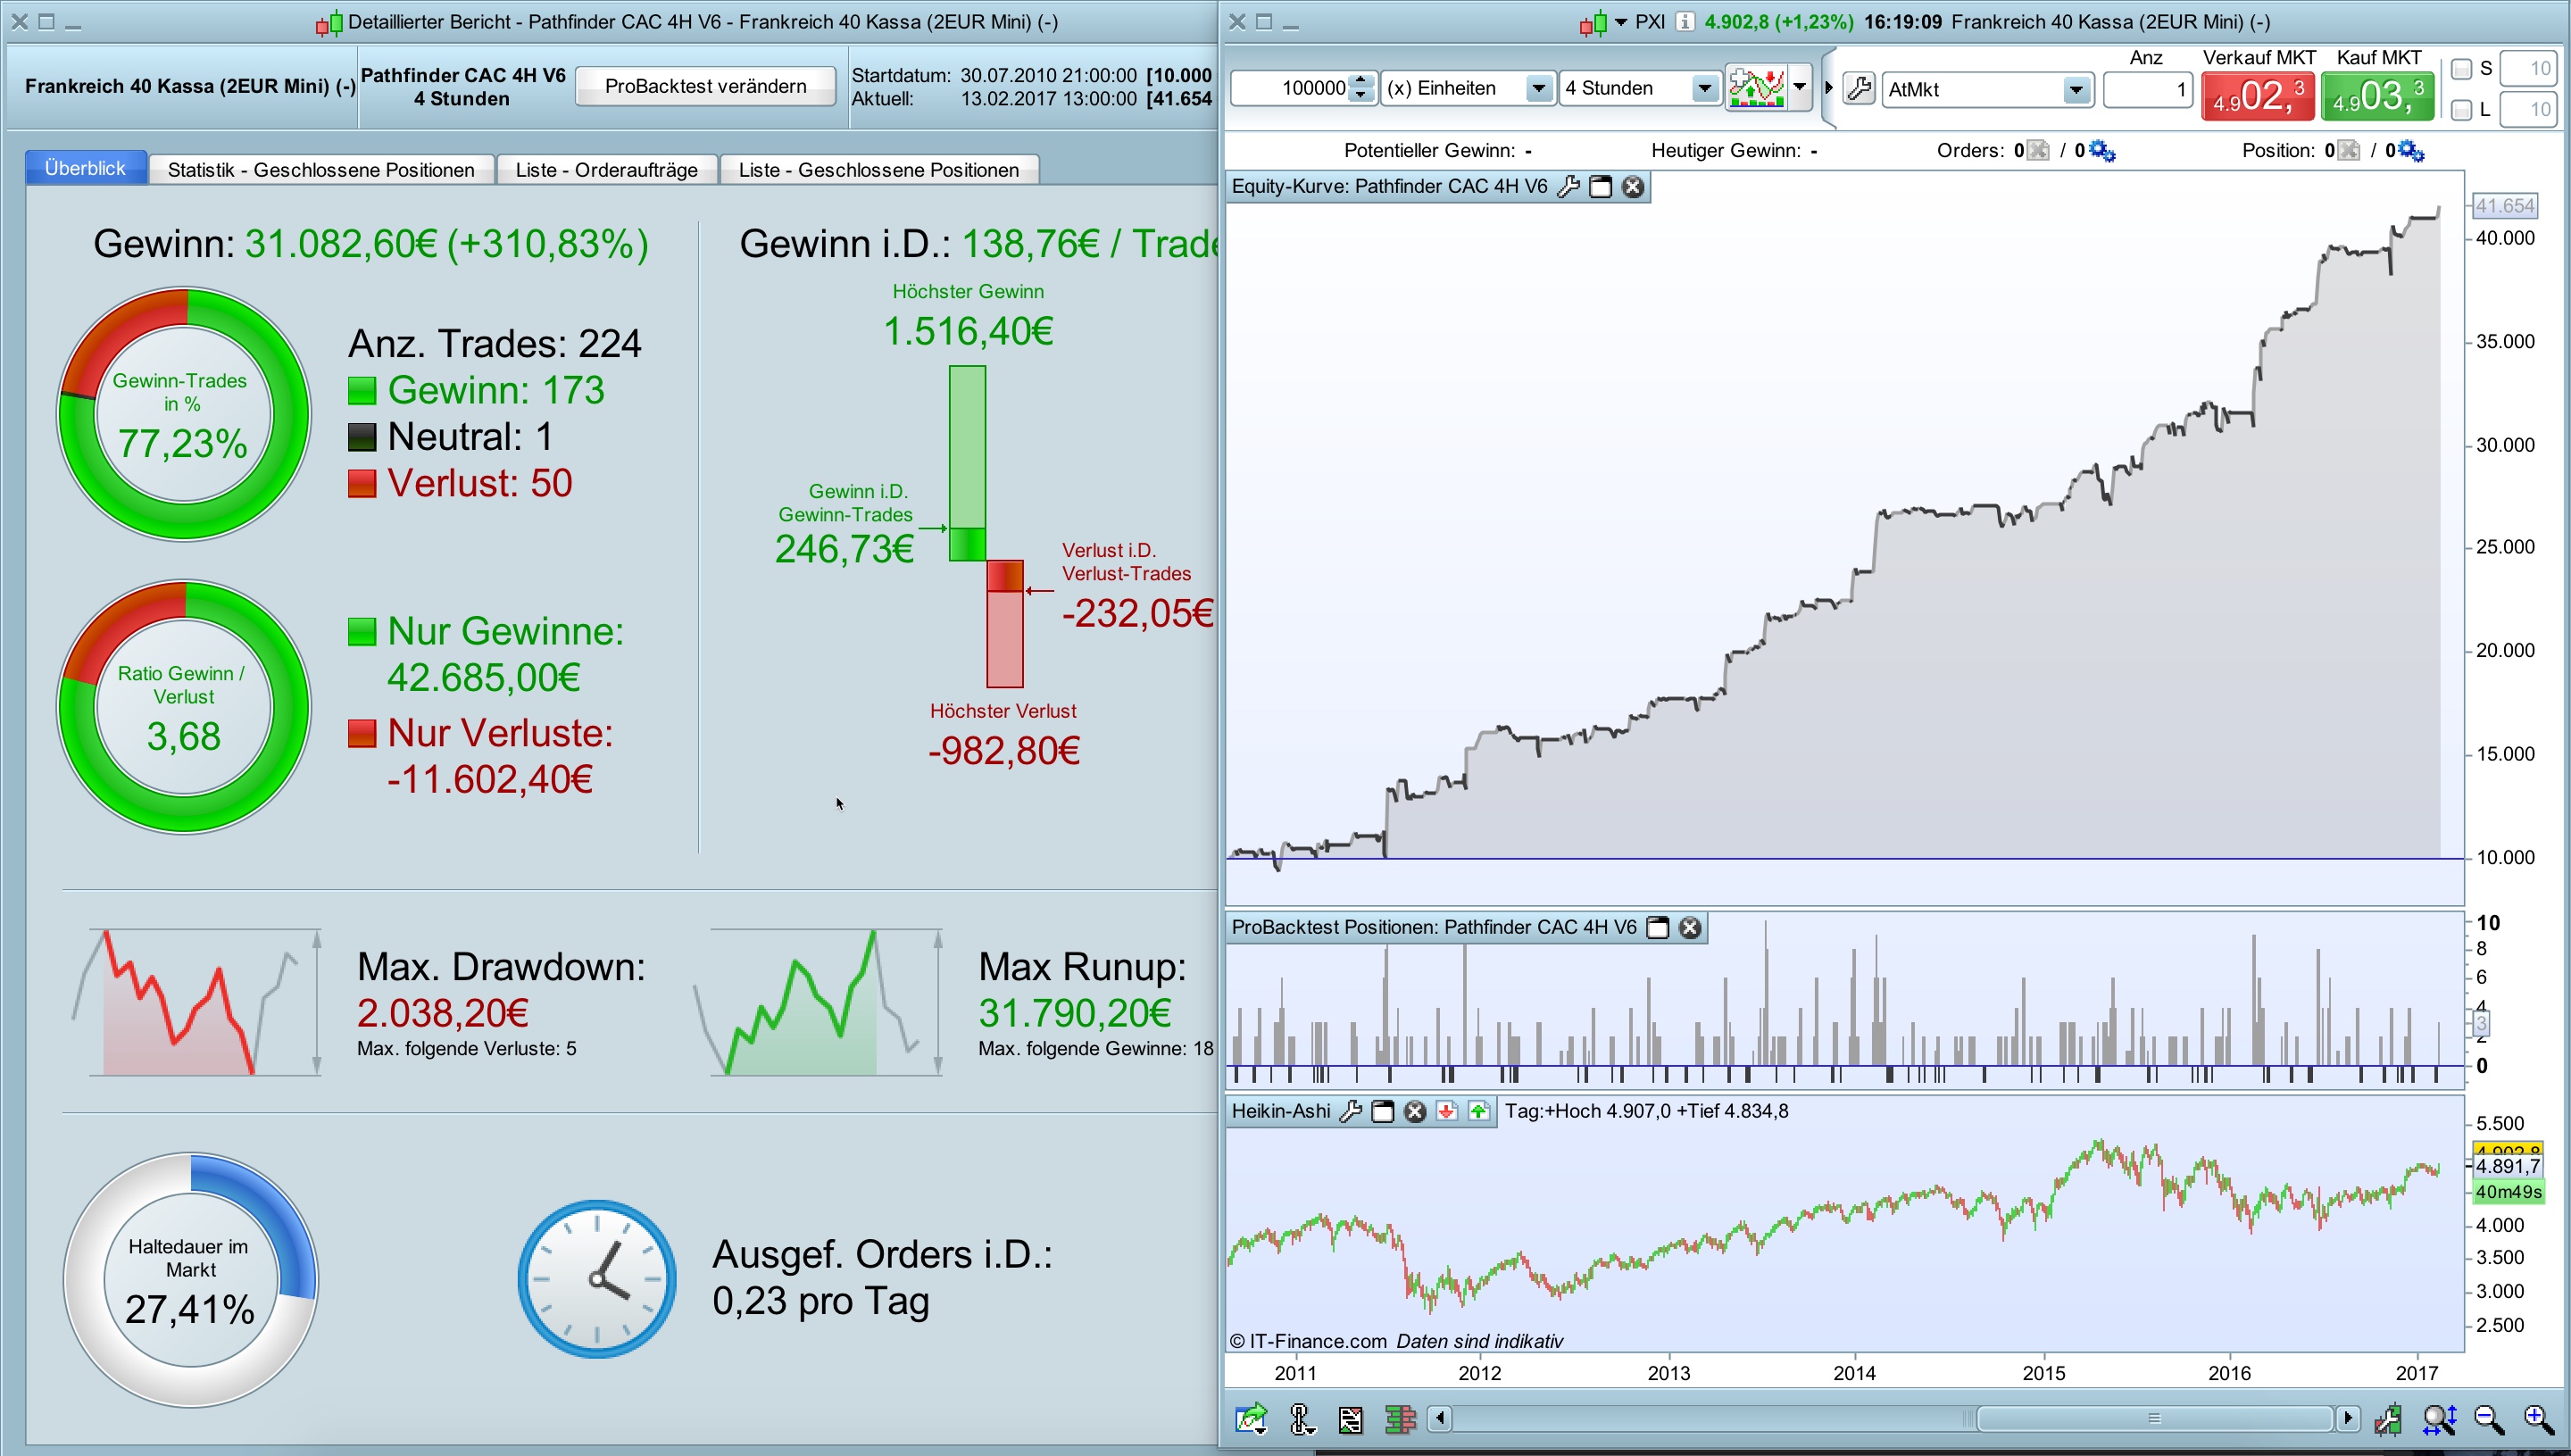Click the export chart icon in bottom toolbar

click(1250, 1419)
